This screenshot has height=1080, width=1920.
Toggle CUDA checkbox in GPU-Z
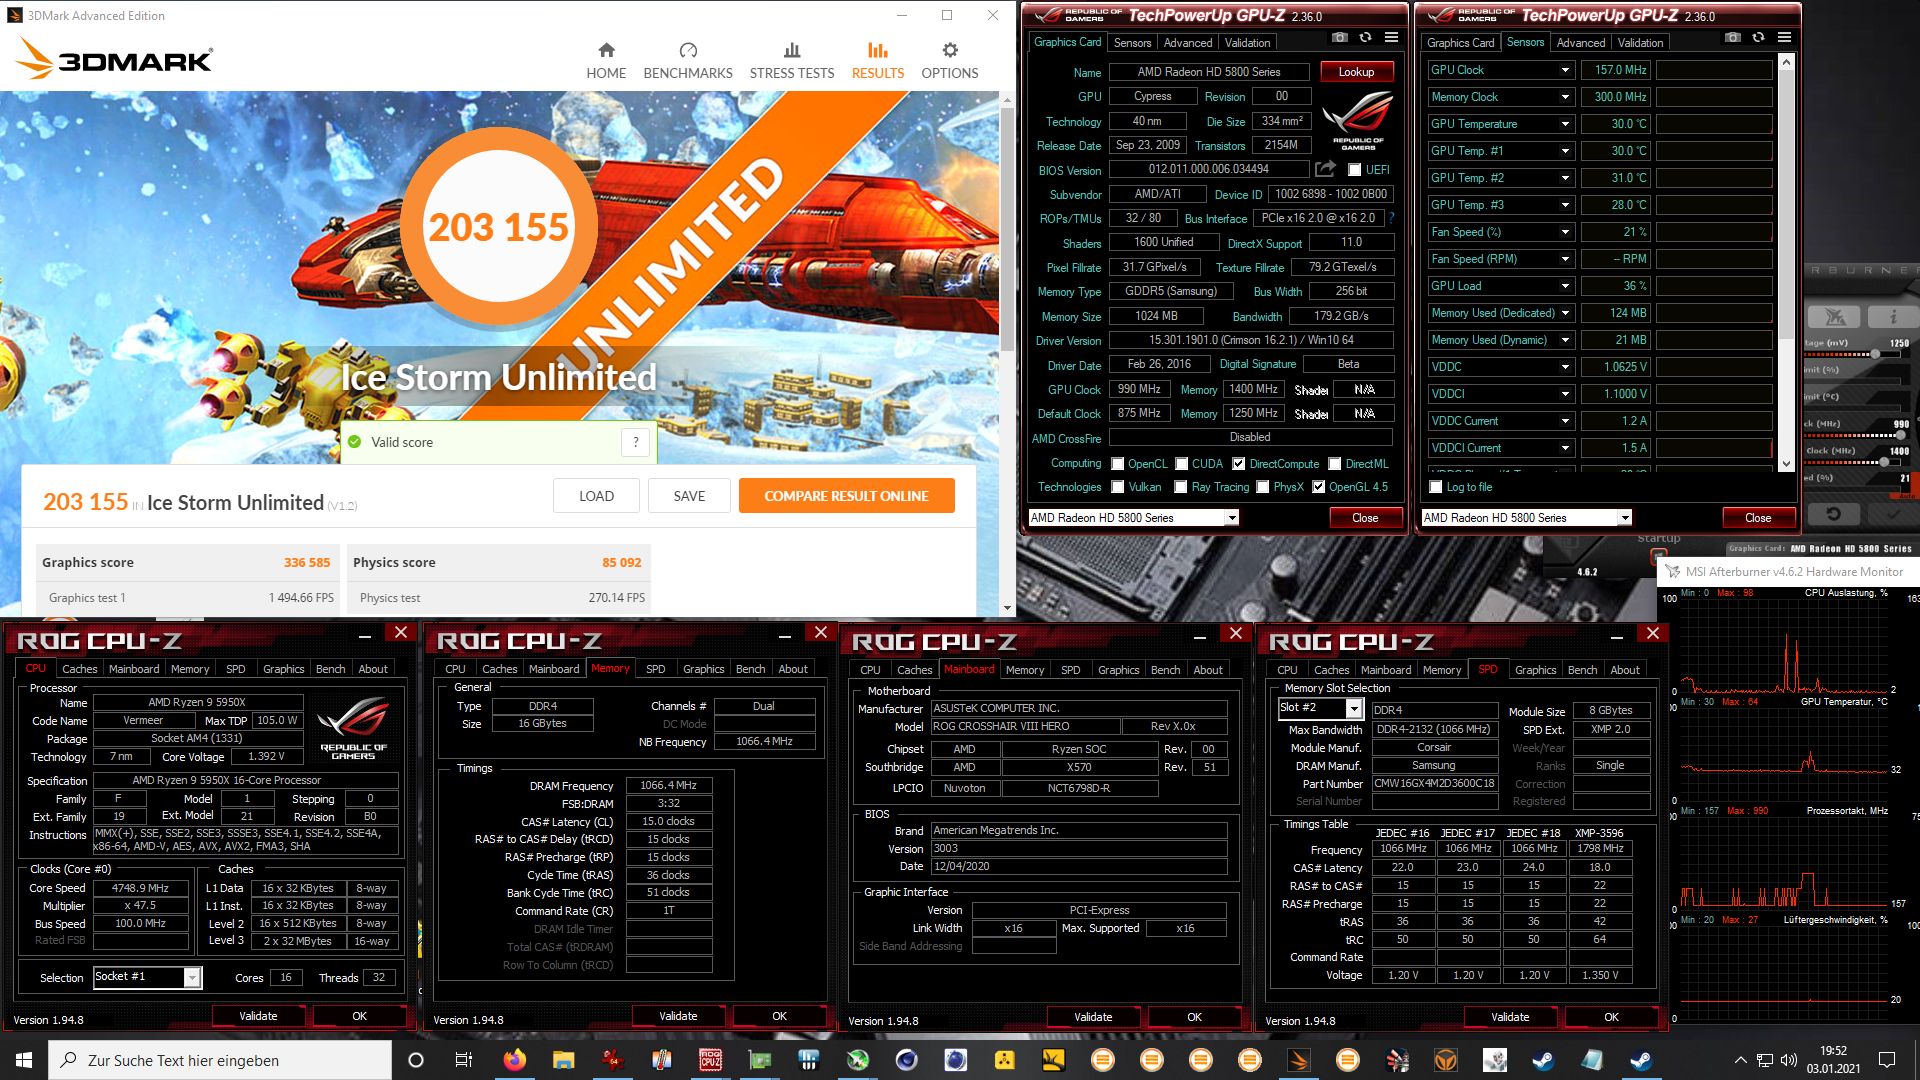(1182, 464)
